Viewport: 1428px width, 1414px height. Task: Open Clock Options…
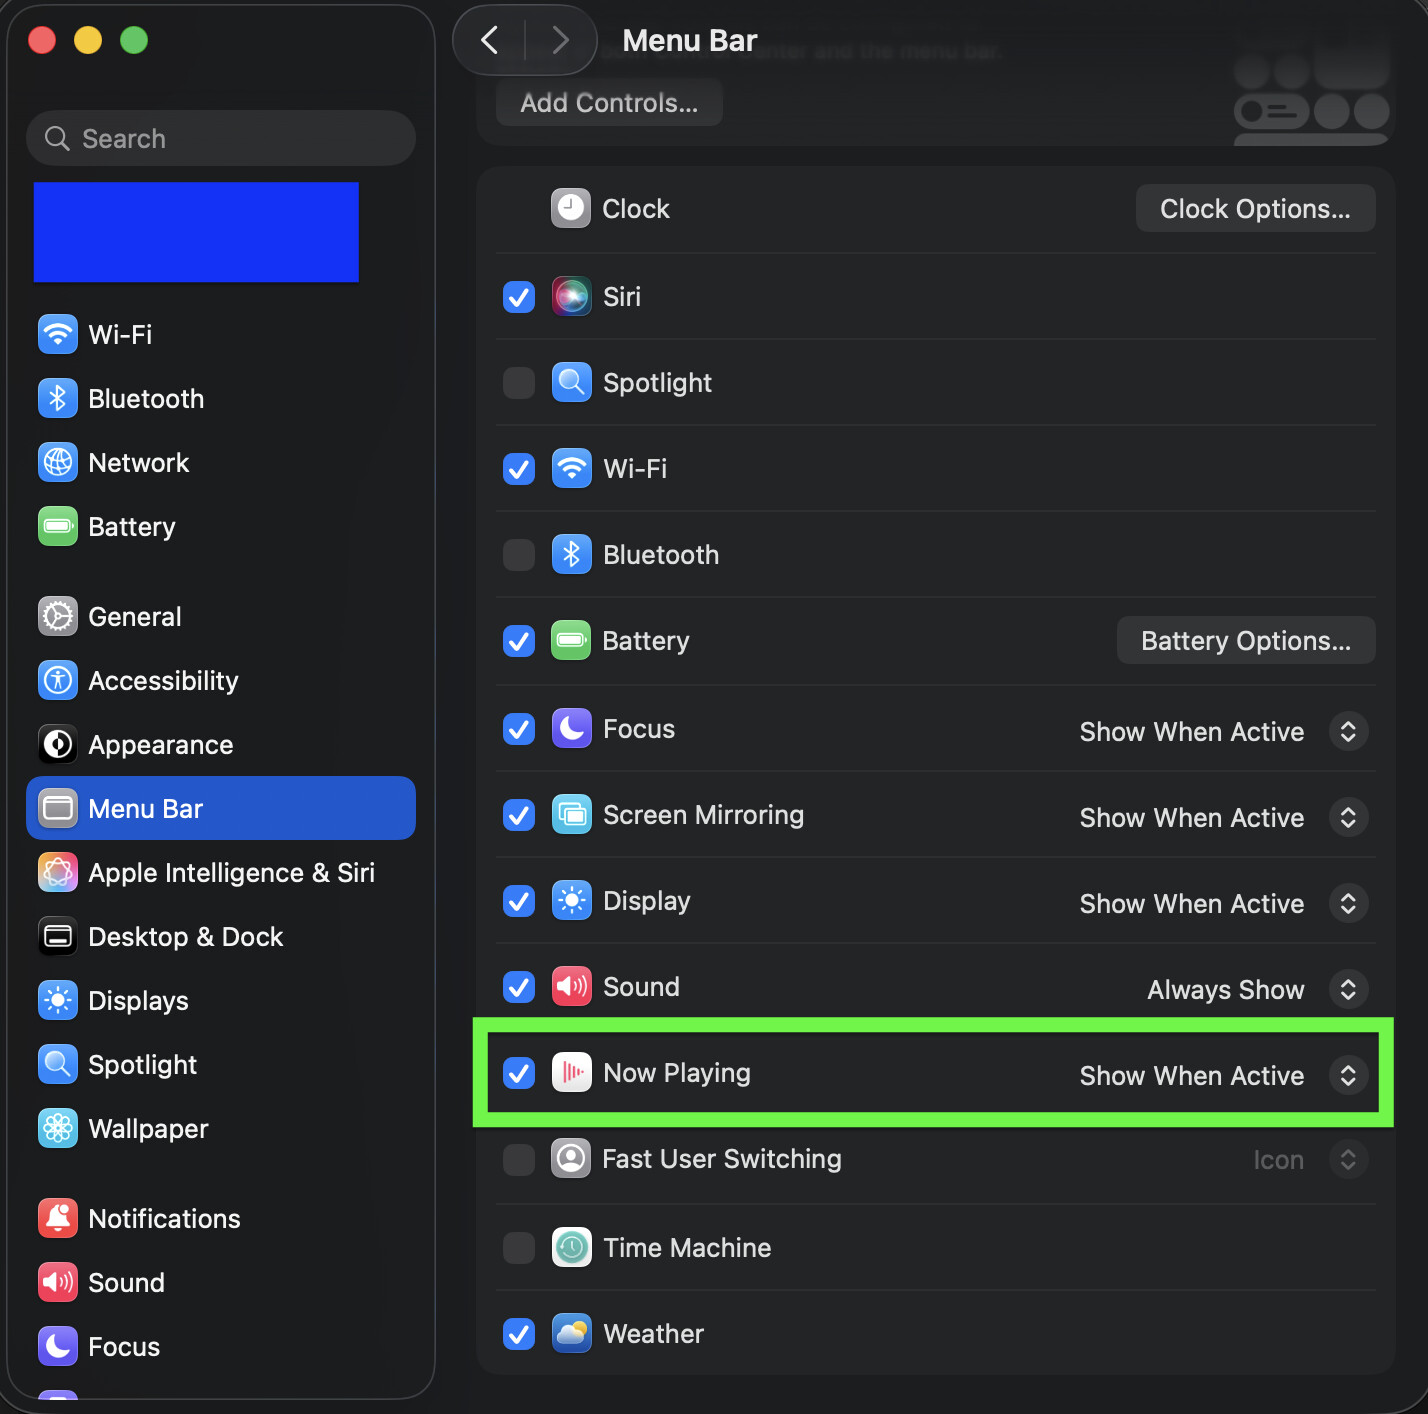1255,208
